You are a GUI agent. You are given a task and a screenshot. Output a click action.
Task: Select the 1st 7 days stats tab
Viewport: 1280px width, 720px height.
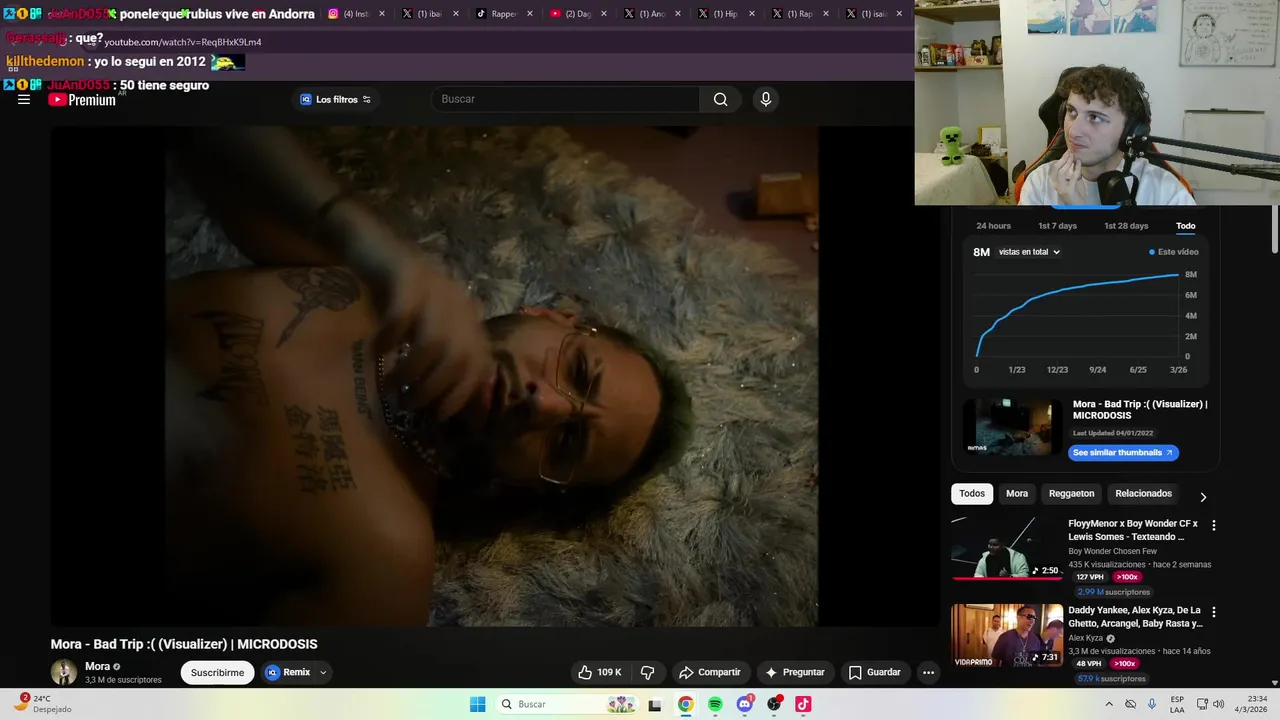1057,226
